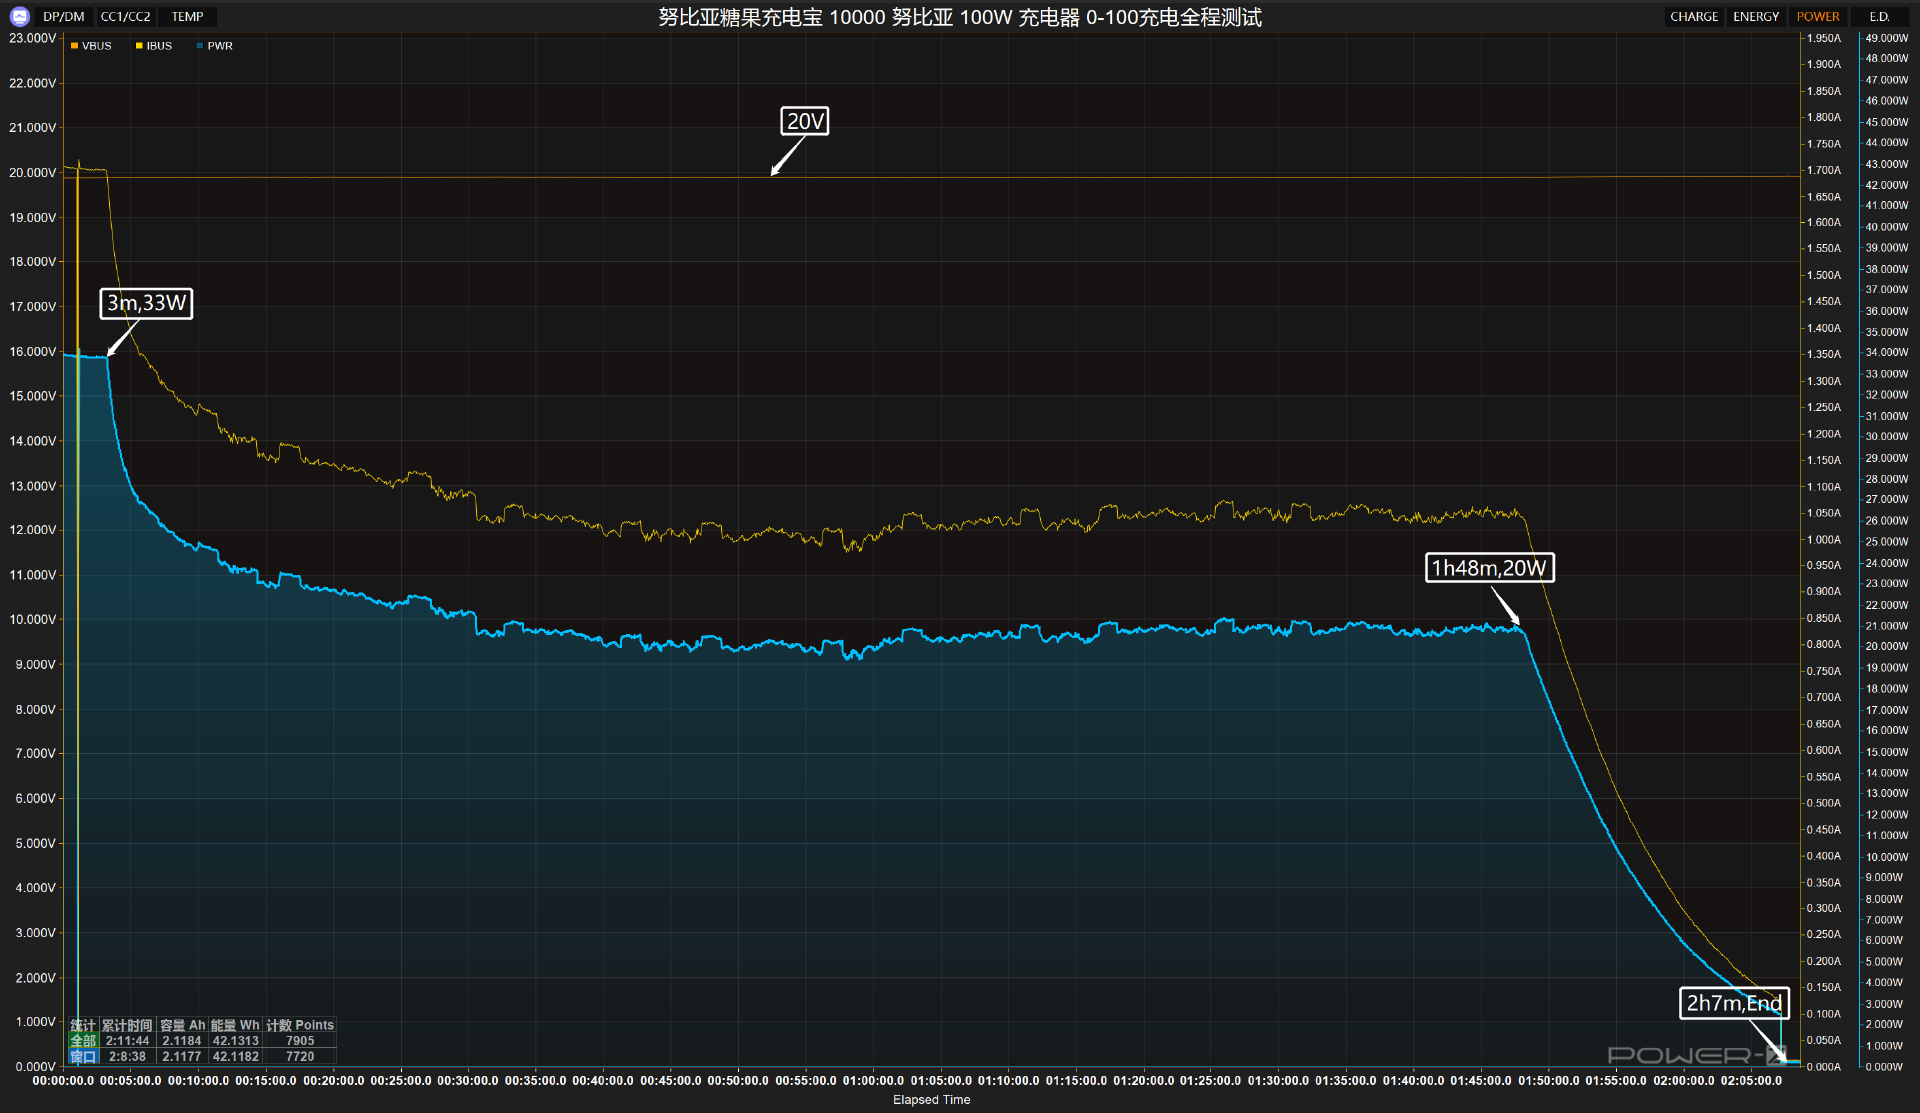The width and height of the screenshot is (1920, 1113).
Task: Click the round app logo icon
Action: coord(19,16)
